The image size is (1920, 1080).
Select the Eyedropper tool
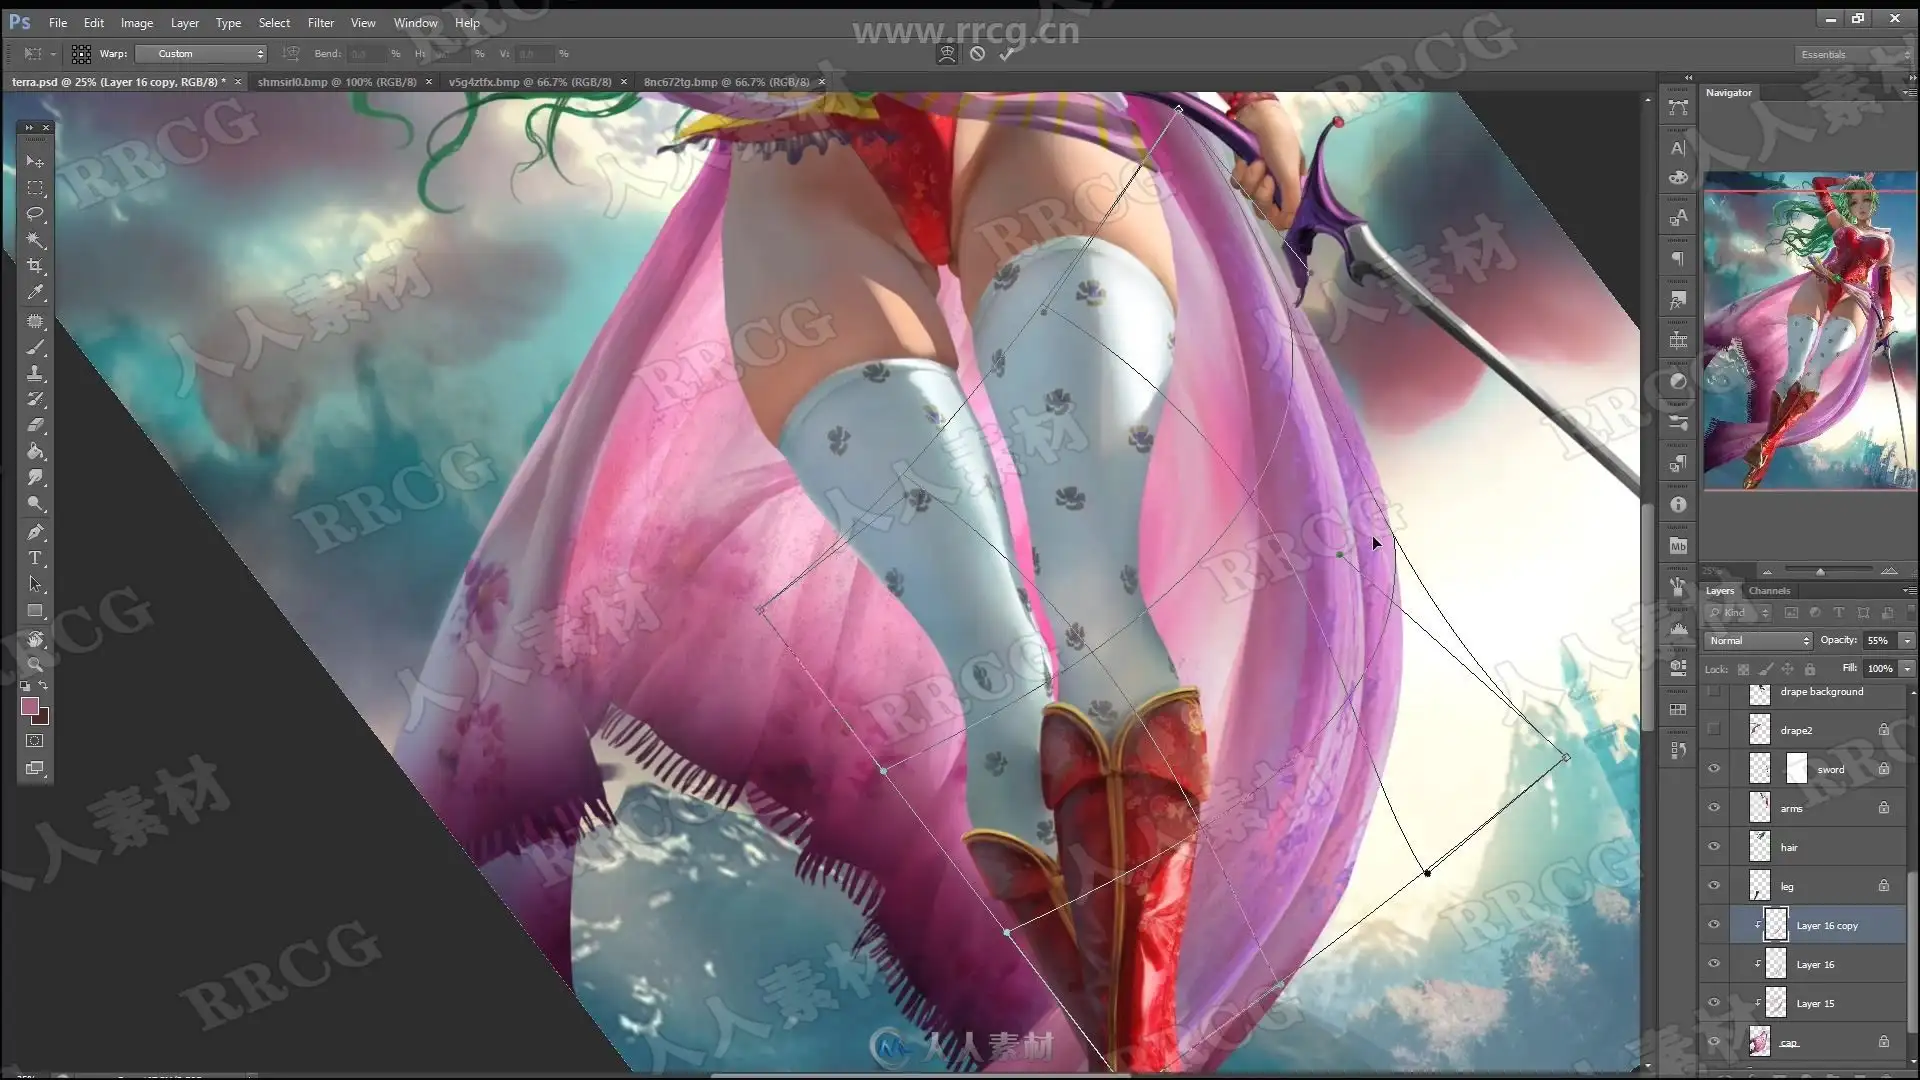[35, 293]
